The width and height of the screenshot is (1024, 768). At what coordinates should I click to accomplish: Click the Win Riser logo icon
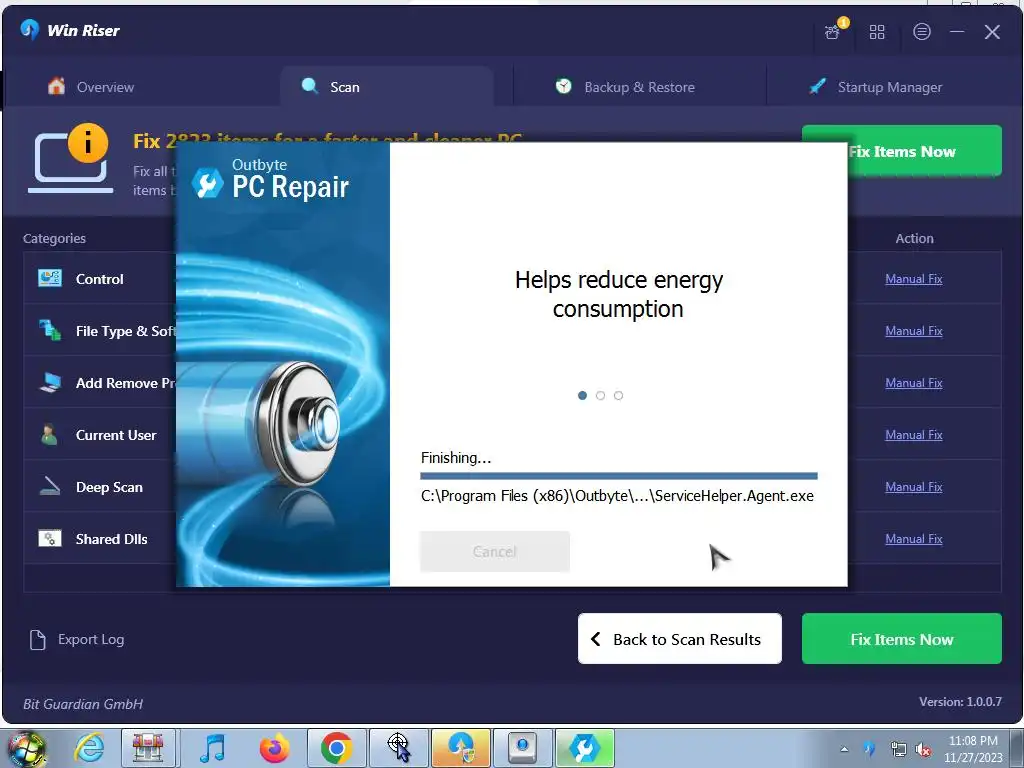point(30,30)
